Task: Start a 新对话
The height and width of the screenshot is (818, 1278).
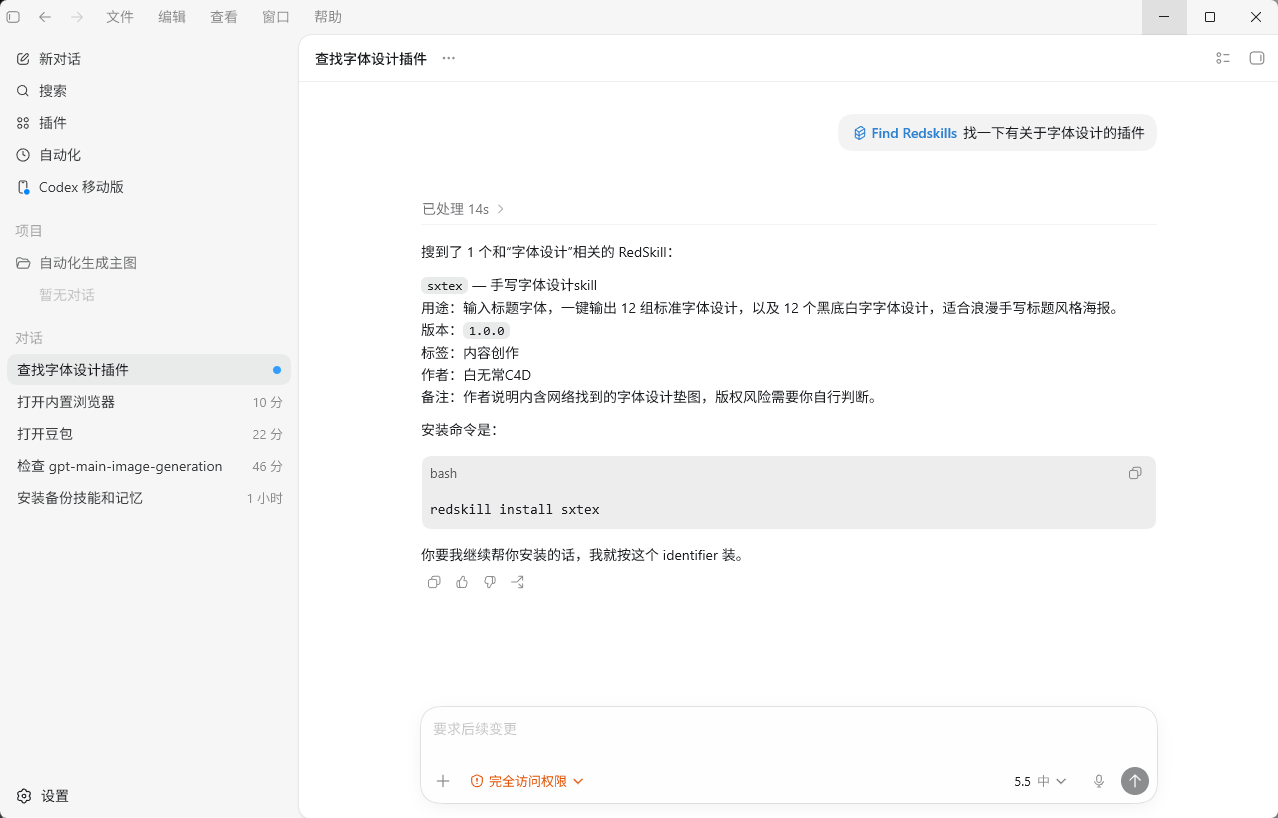Action: coord(149,59)
